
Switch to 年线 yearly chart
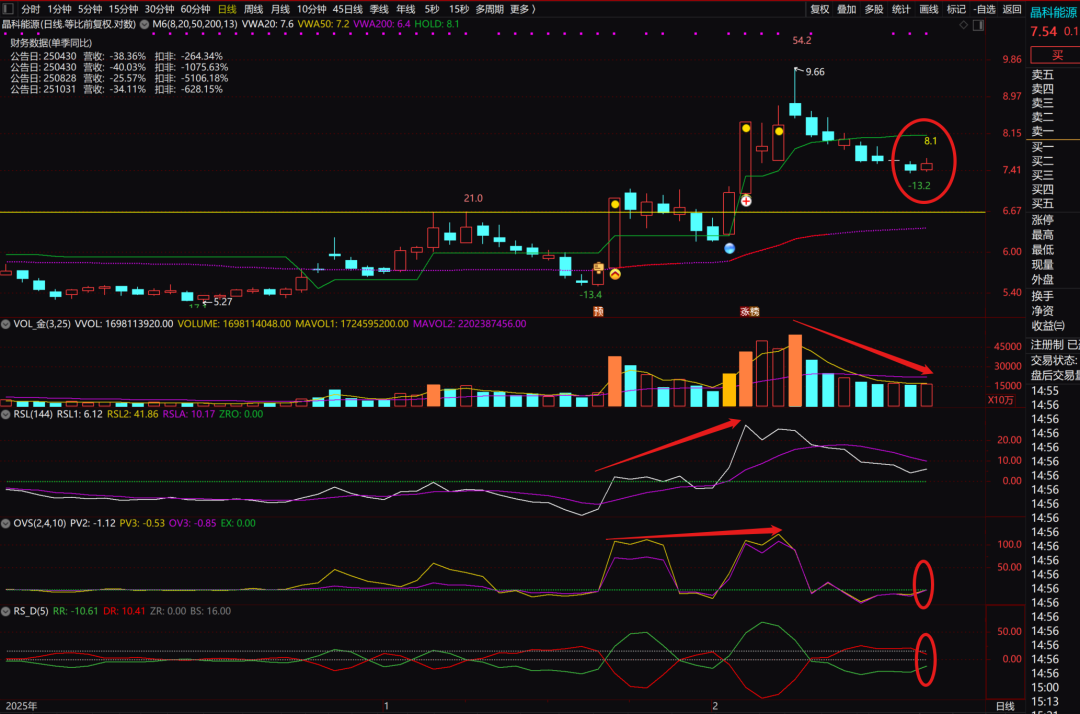406,9
